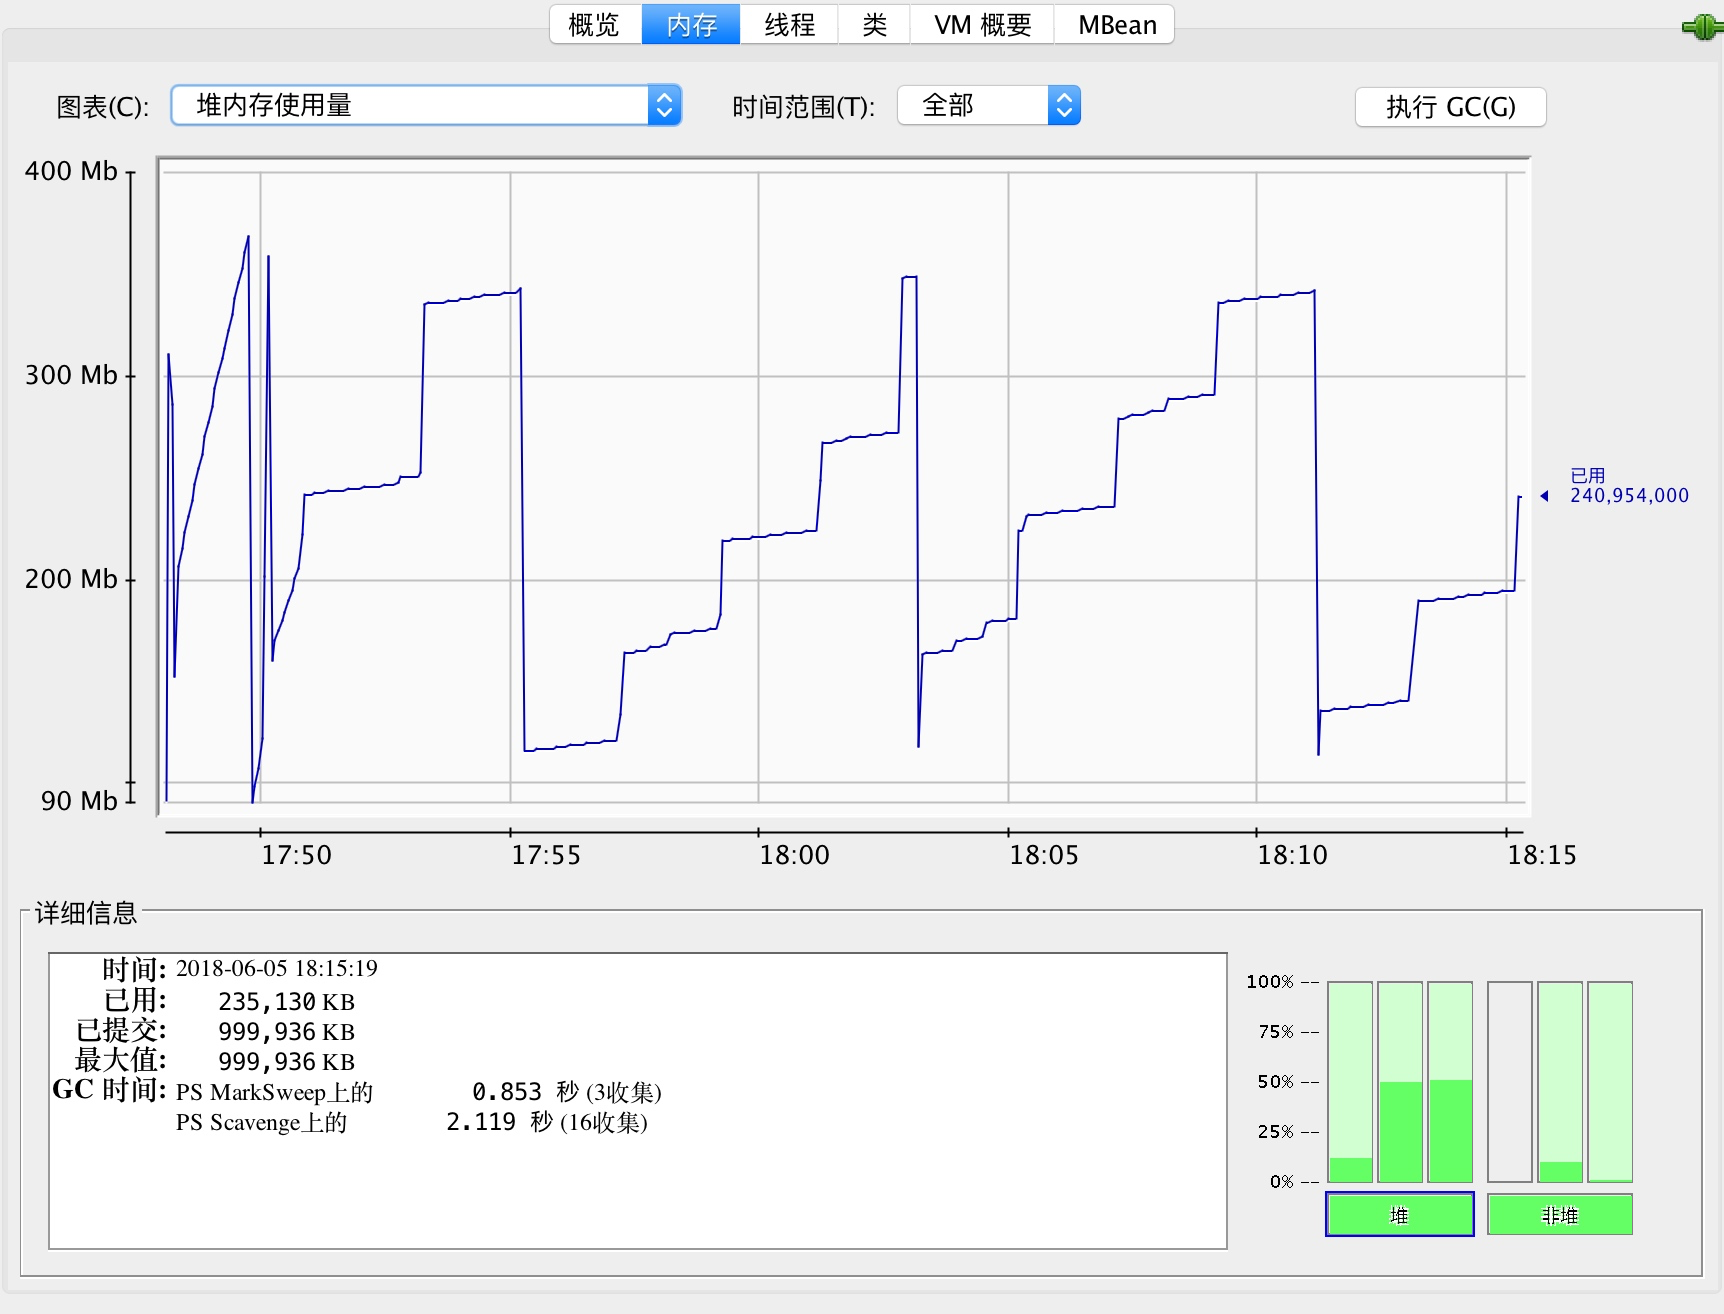Click the 已用 240,954,000 value label

tap(1628, 486)
